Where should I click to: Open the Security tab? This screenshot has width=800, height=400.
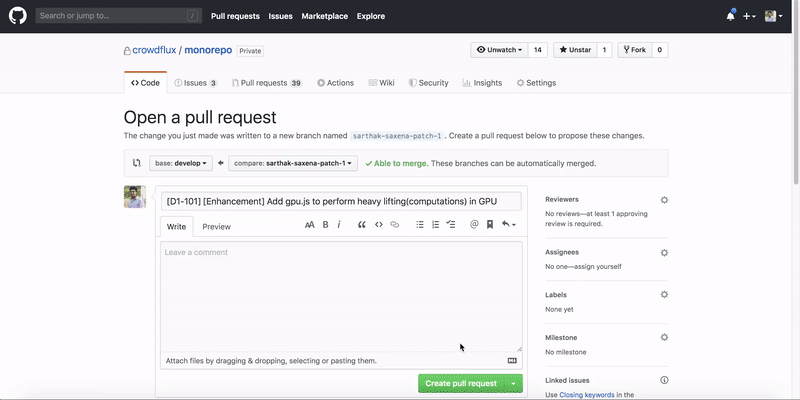pyautogui.click(x=429, y=83)
